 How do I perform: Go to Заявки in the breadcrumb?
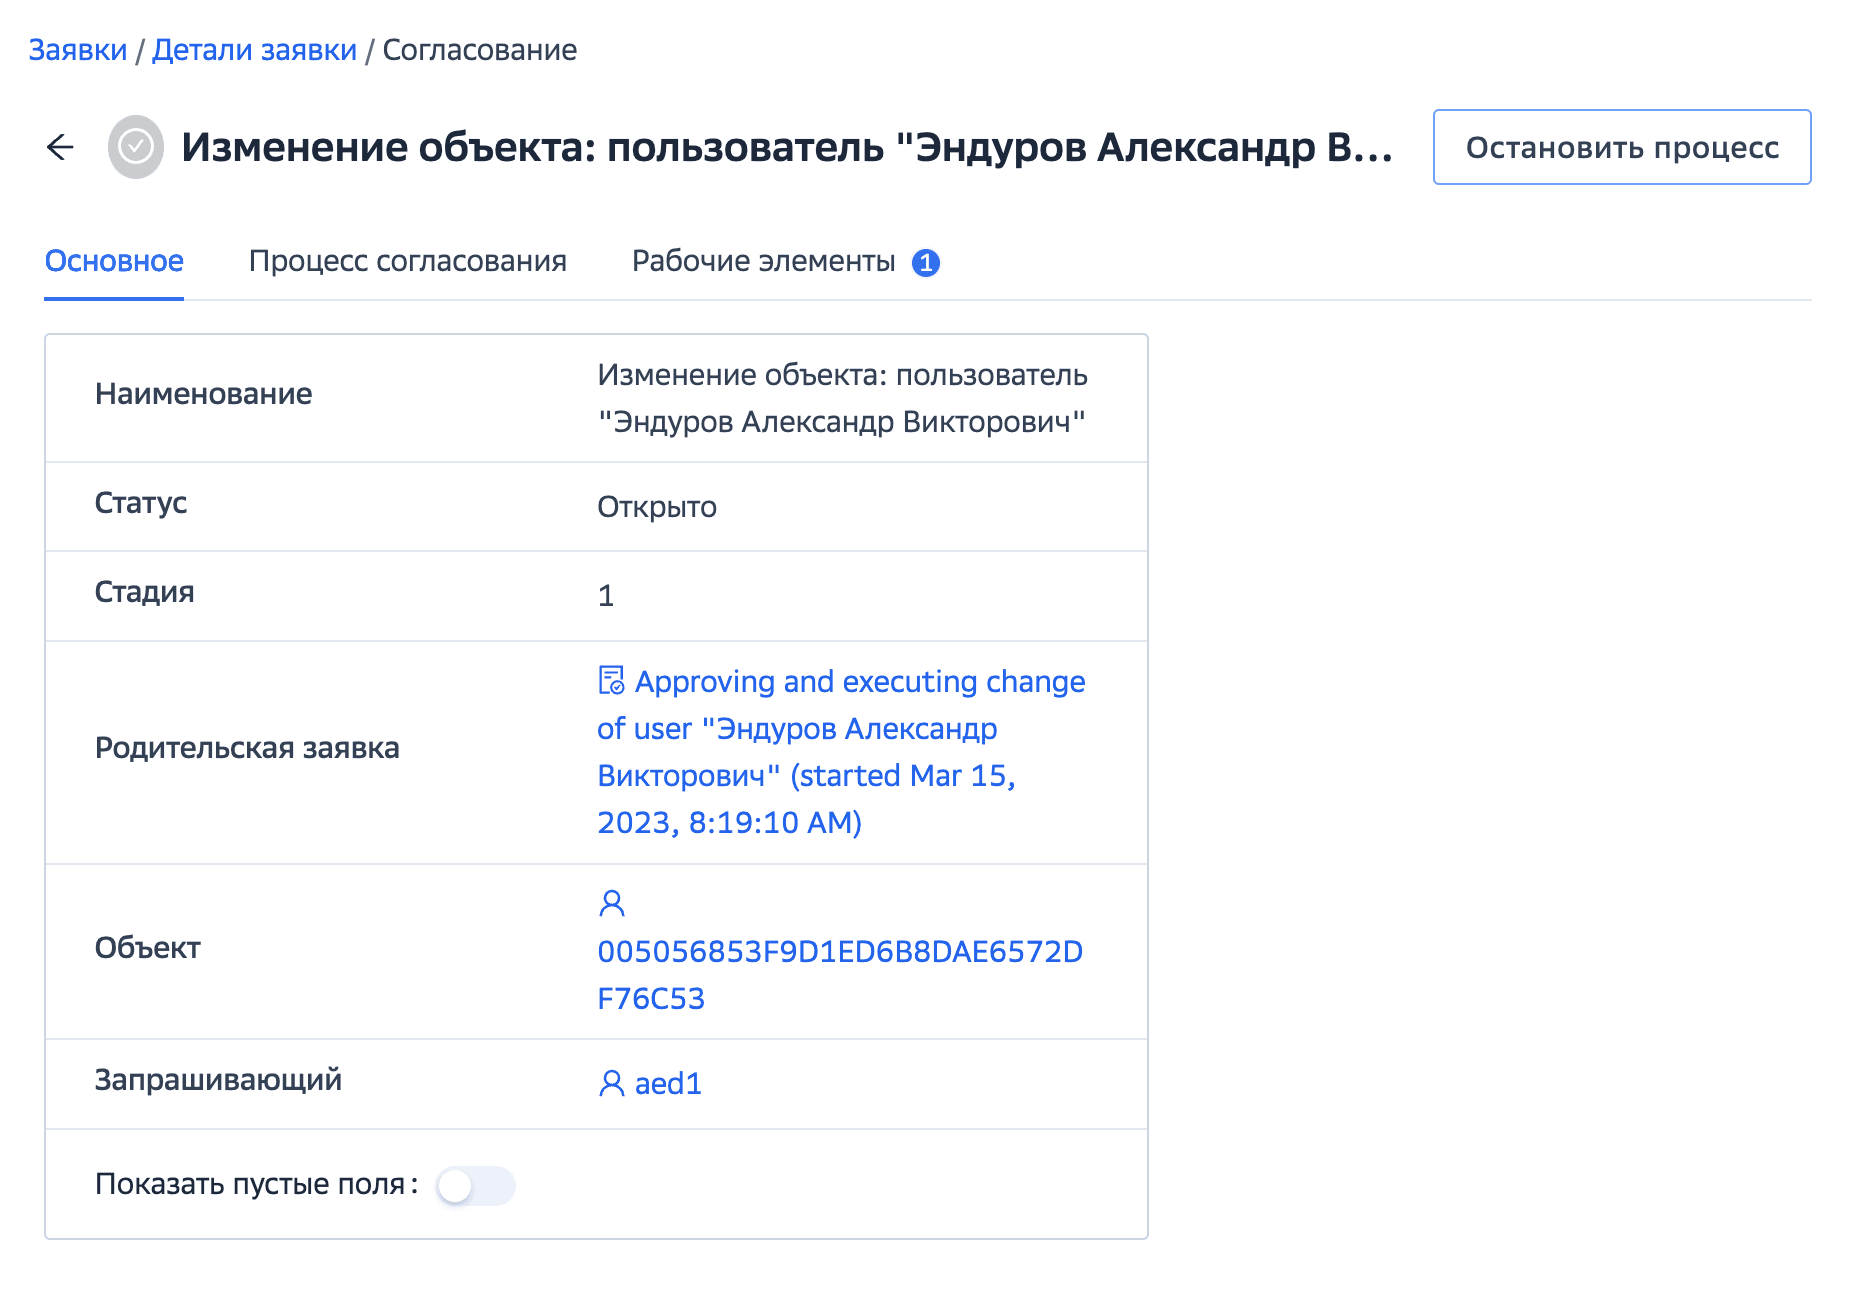click(x=78, y=50)
